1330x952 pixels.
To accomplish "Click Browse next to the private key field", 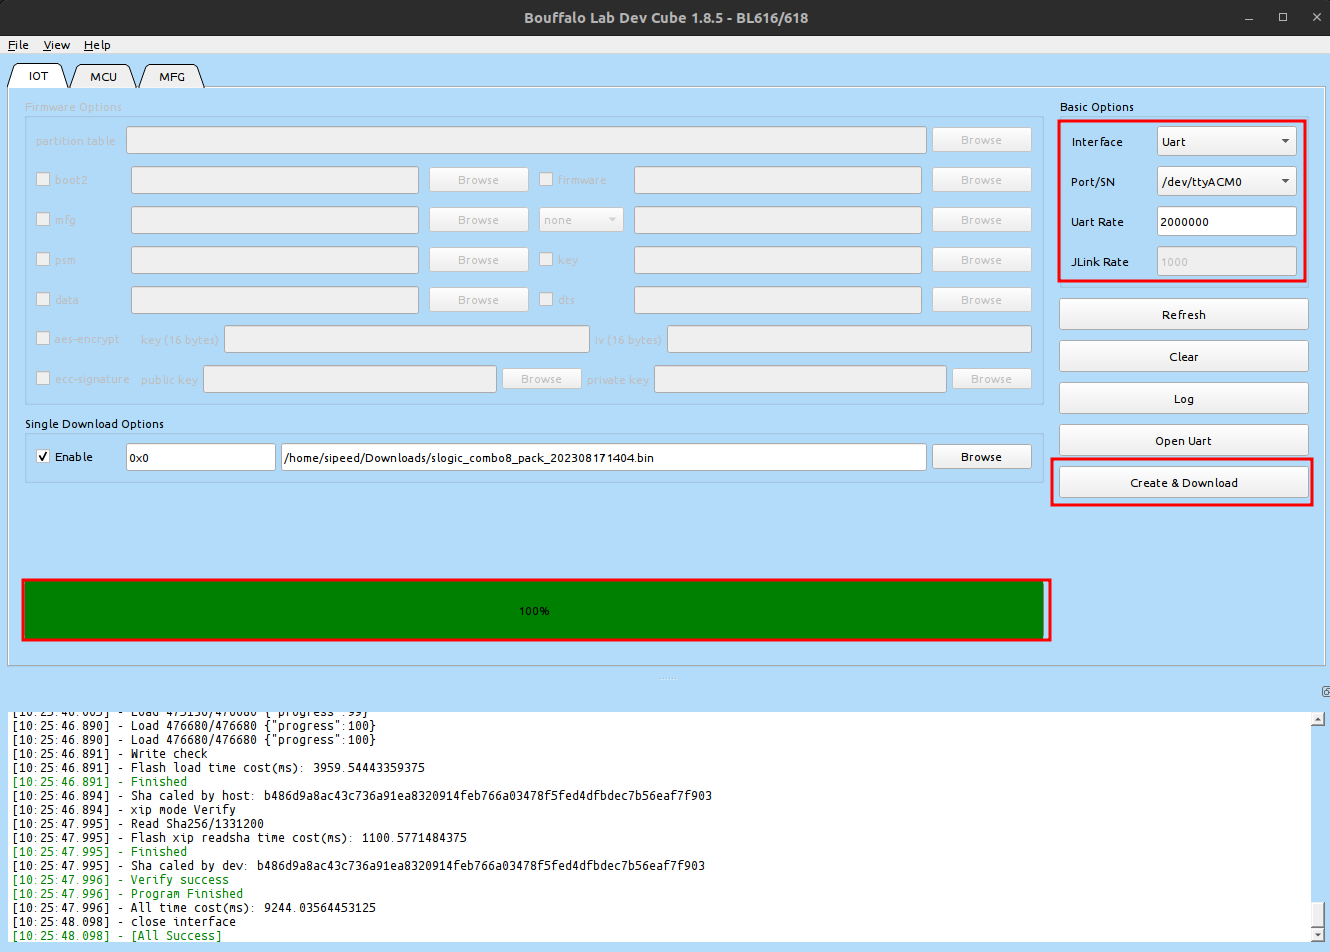I will pos(991,379).
